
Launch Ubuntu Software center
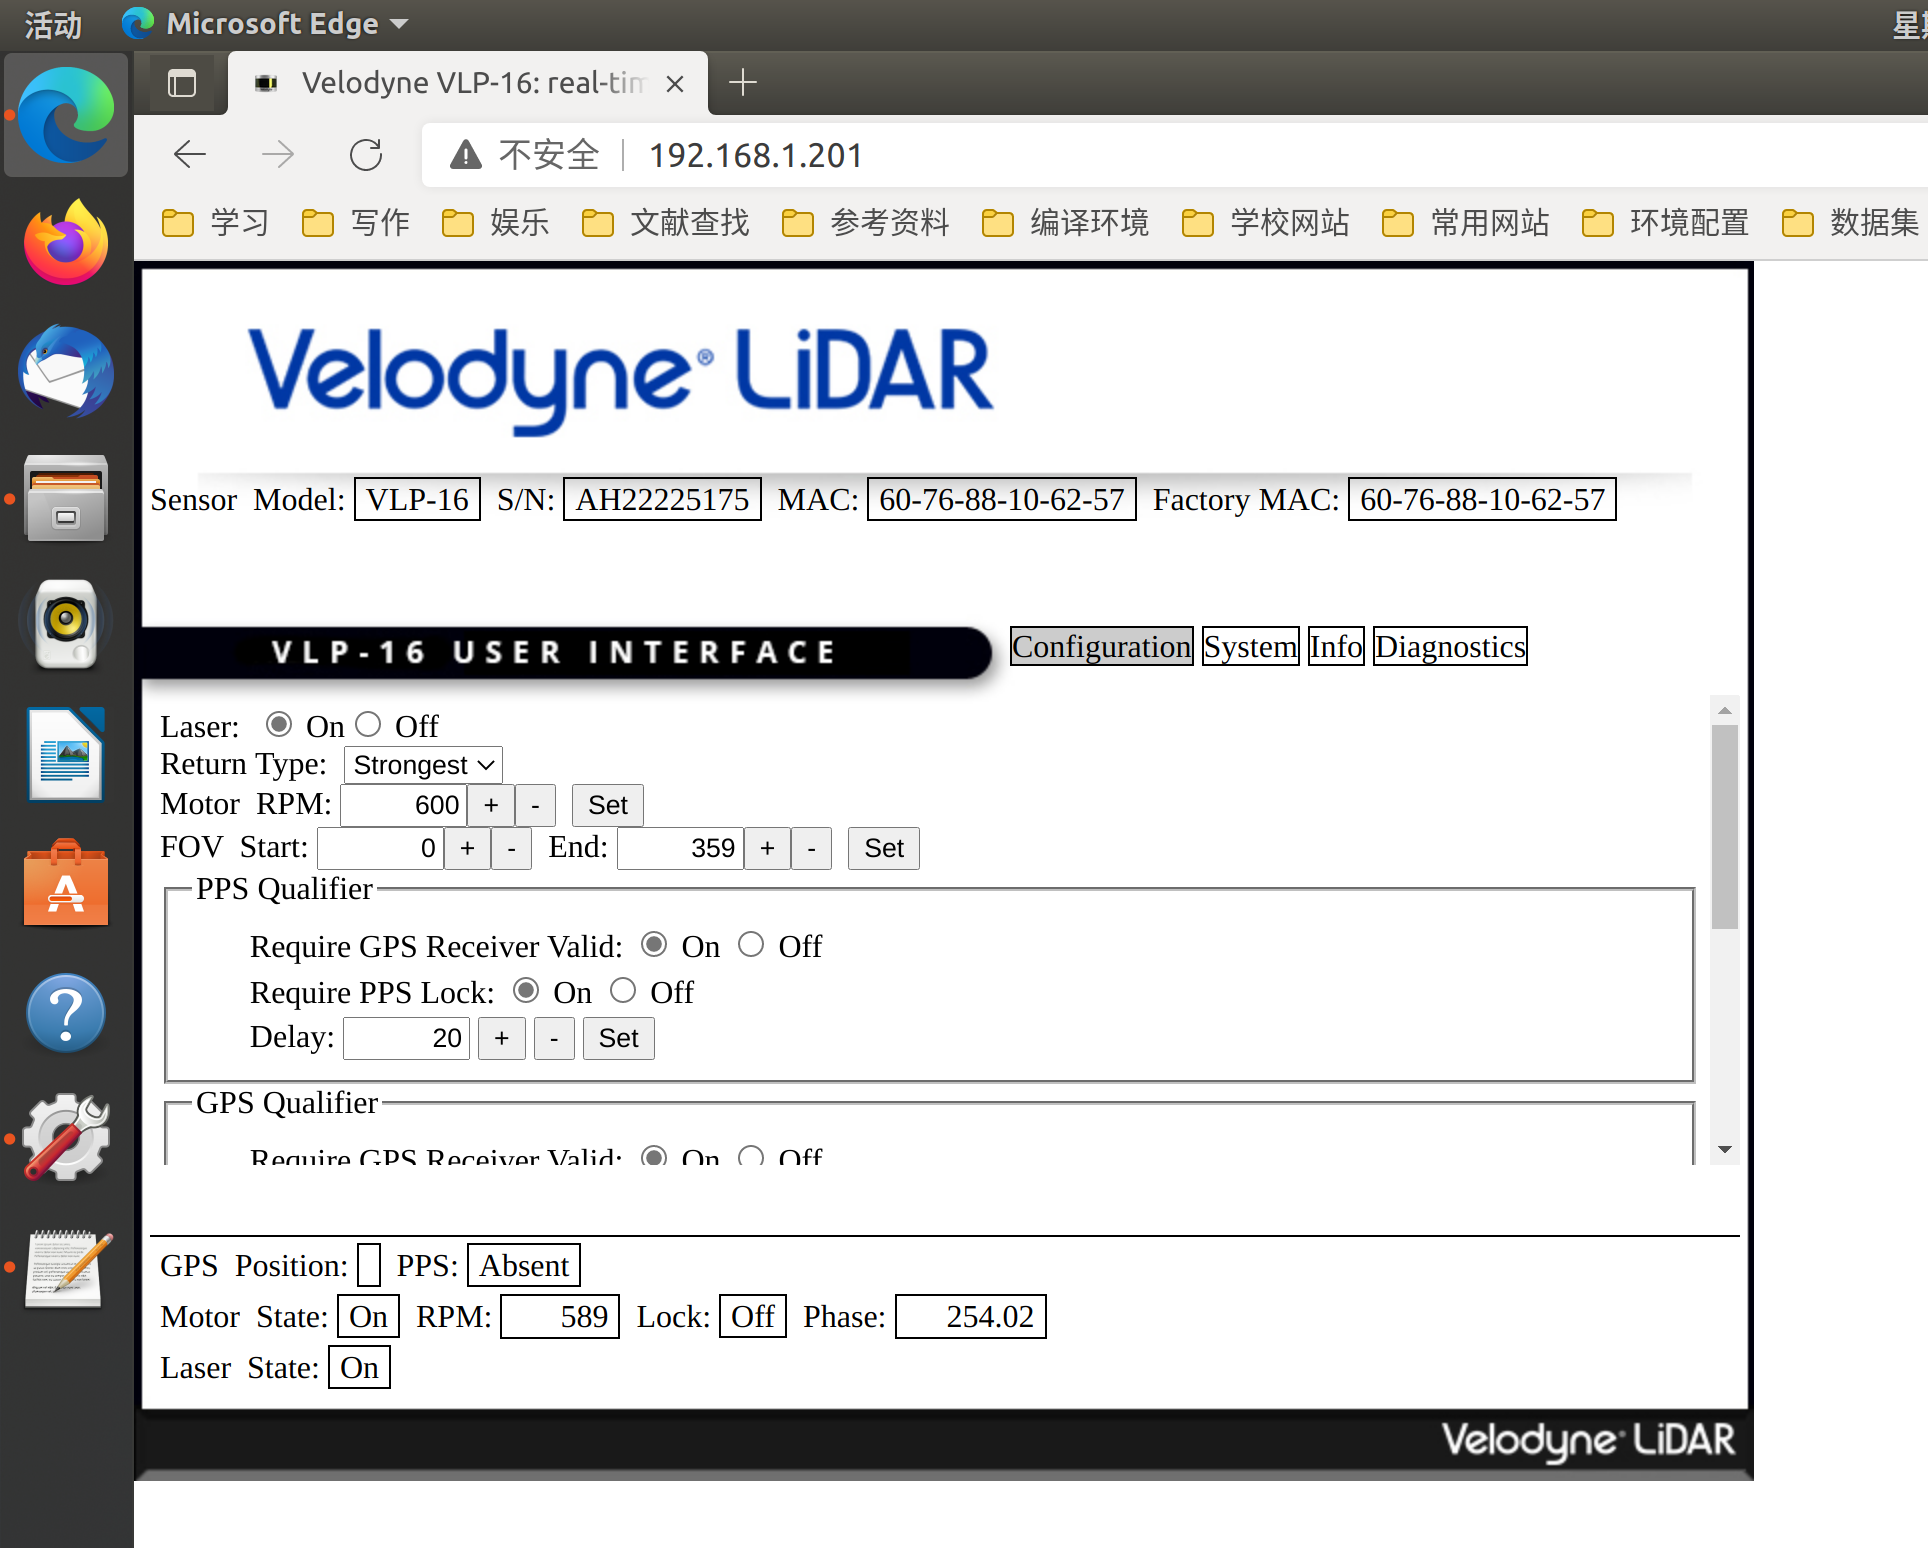tap(64, 885)
